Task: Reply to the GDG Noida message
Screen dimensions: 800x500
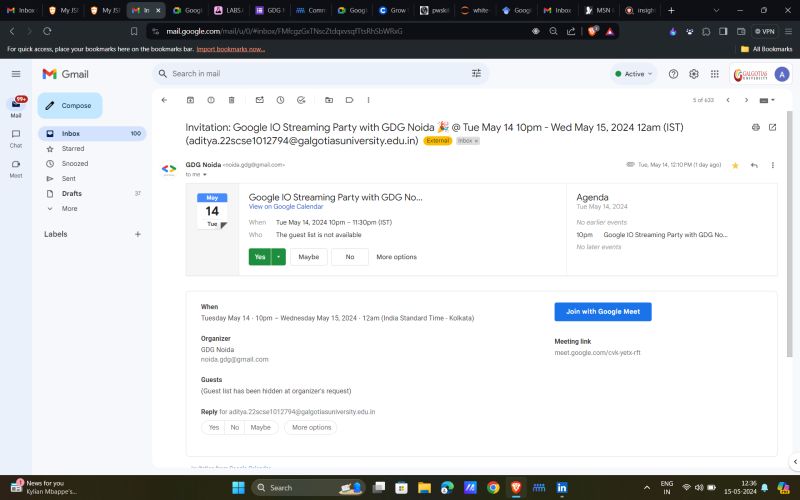Action: click(754, 165)
